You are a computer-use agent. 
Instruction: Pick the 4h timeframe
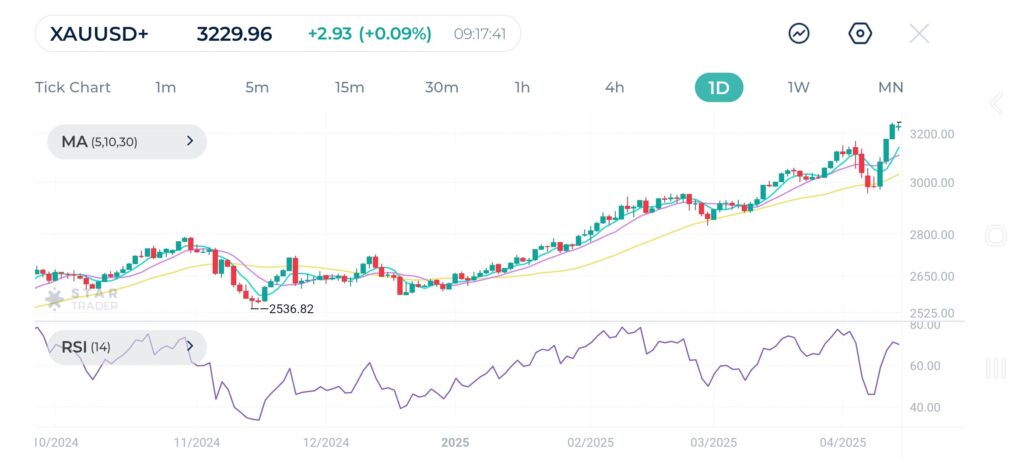coord(614,88)
